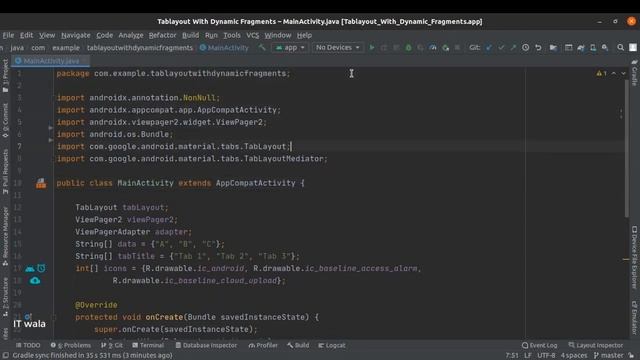This screenshot has width=640, height=360.
Task: Click the Stop square icon in toolbar
Action: pyautogui.click(x=457, y=48)
